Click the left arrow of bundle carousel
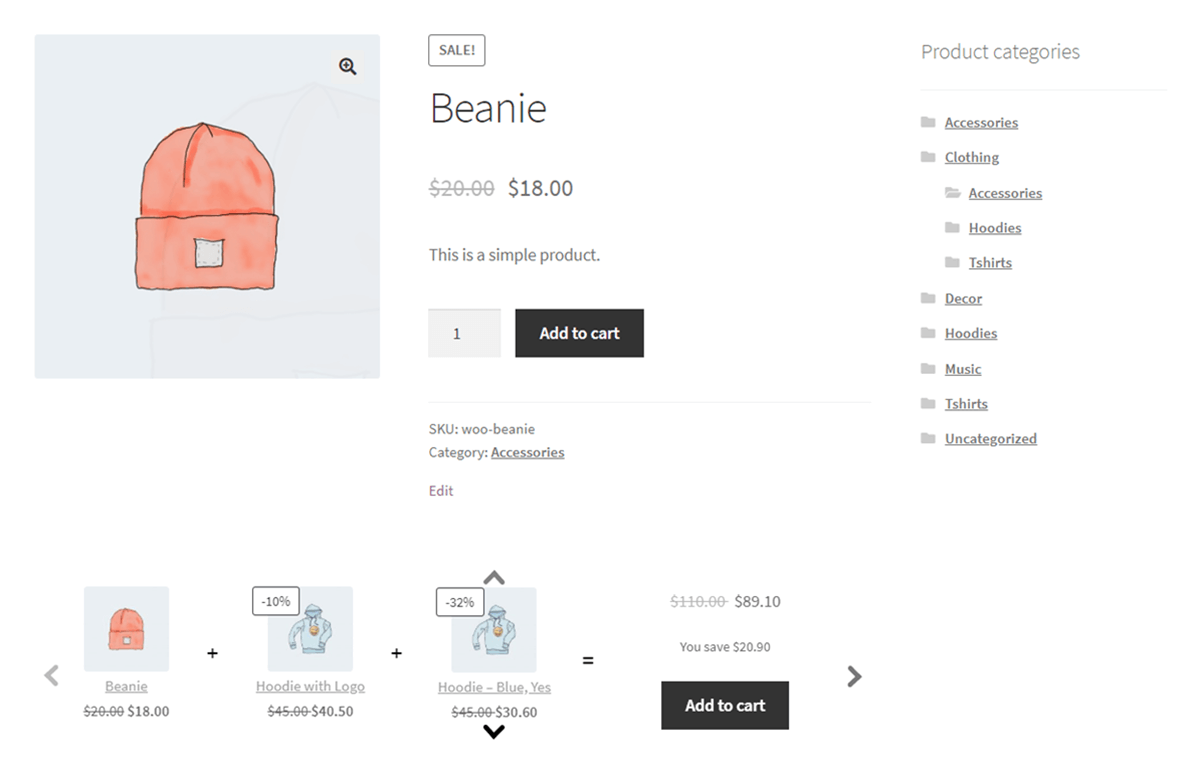1200x776 pixels. [52, 677]
